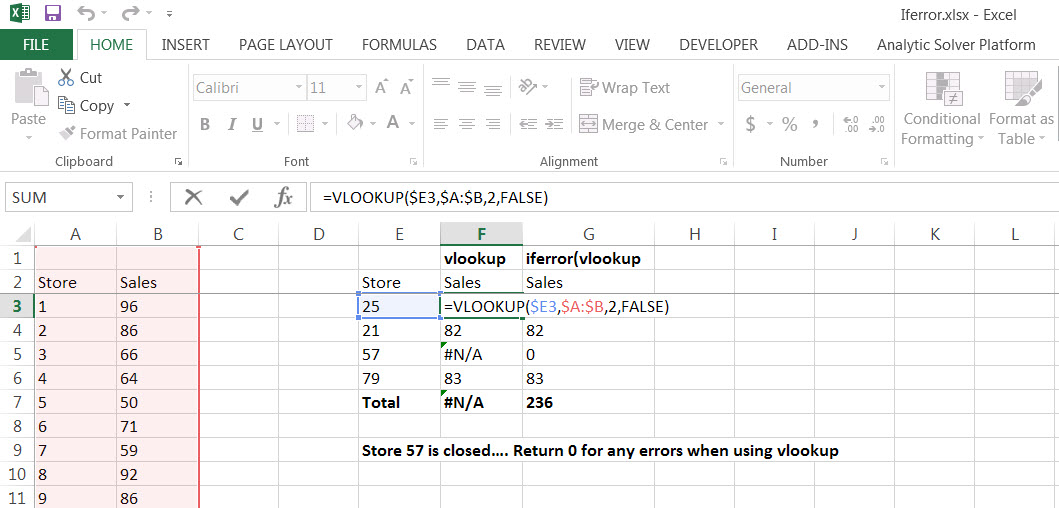
Task: Open the FILE tab
Action: [x=36, y=45]
